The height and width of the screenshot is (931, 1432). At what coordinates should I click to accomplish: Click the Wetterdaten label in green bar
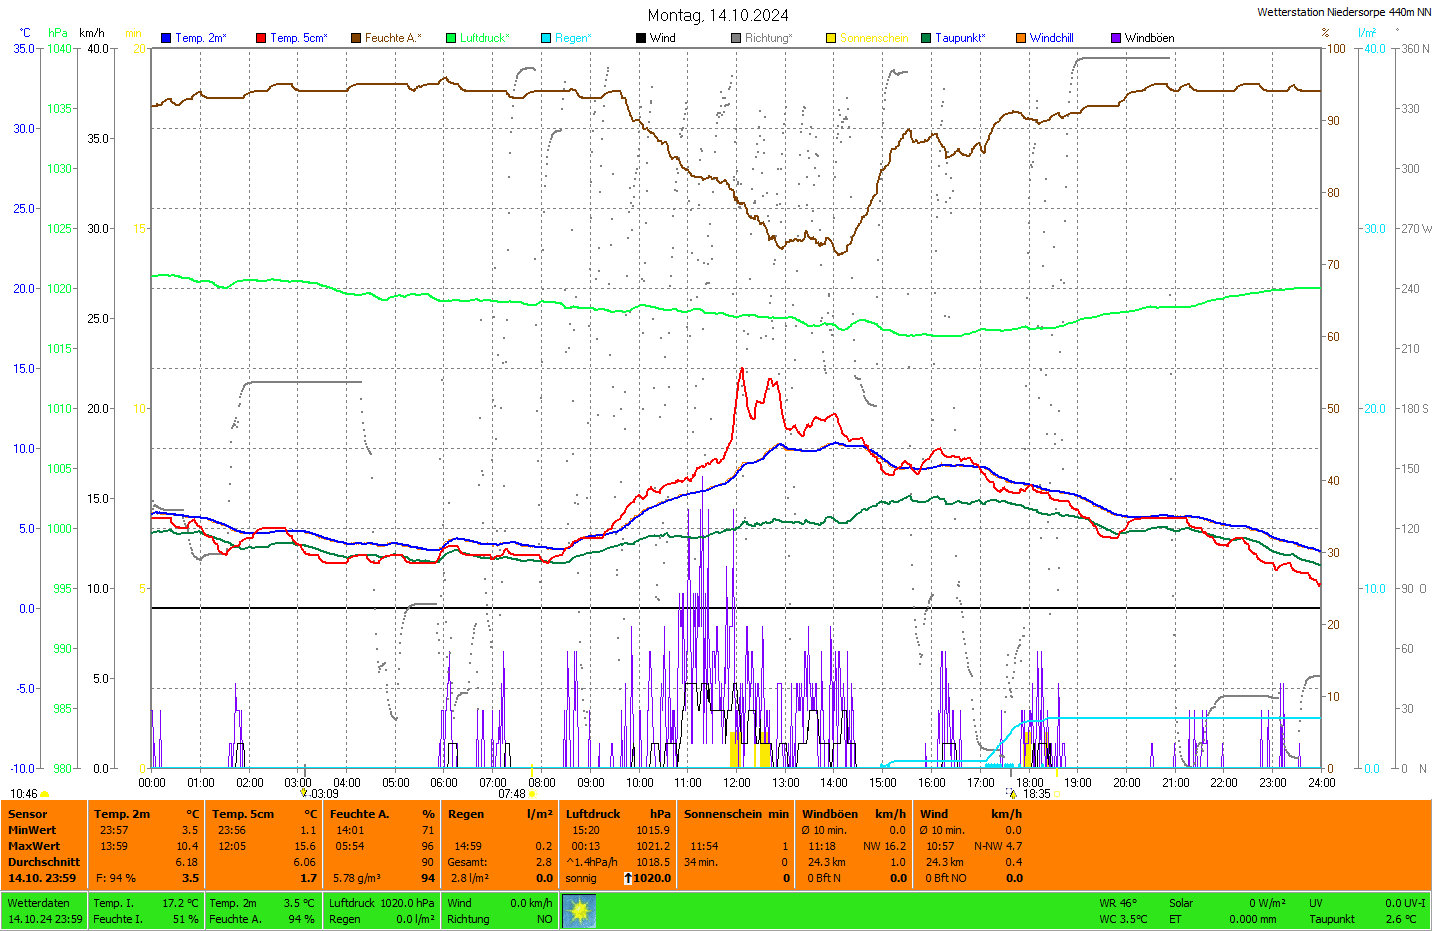(39, 903)
